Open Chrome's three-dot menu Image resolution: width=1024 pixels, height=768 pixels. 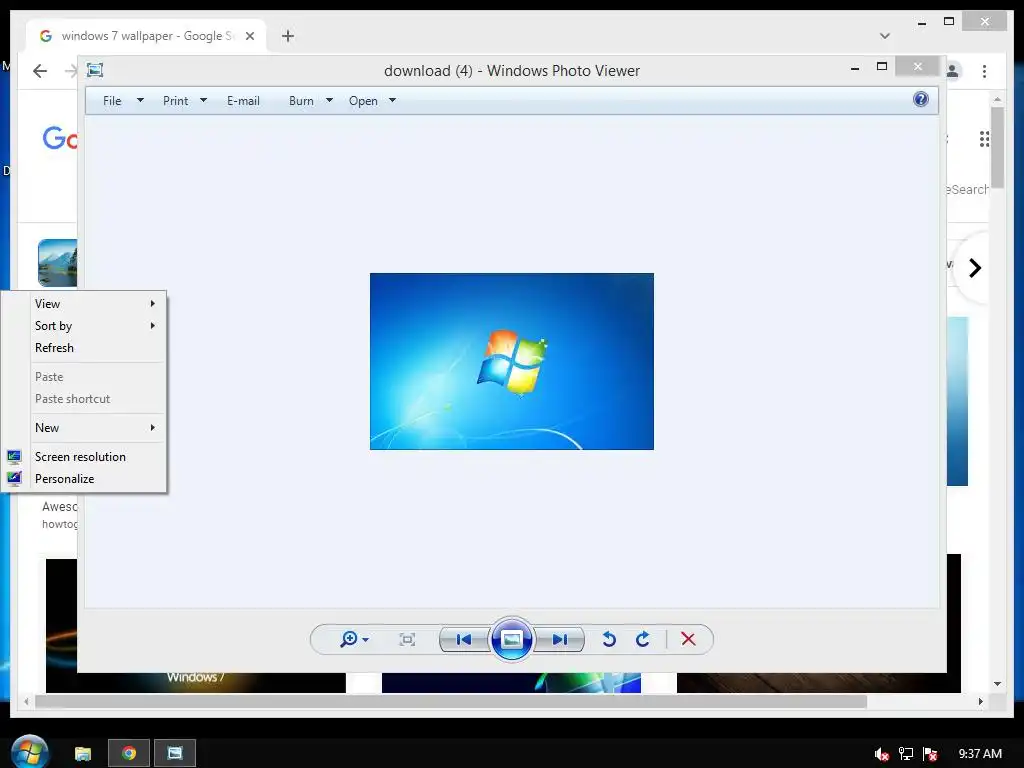coord(984,71)
